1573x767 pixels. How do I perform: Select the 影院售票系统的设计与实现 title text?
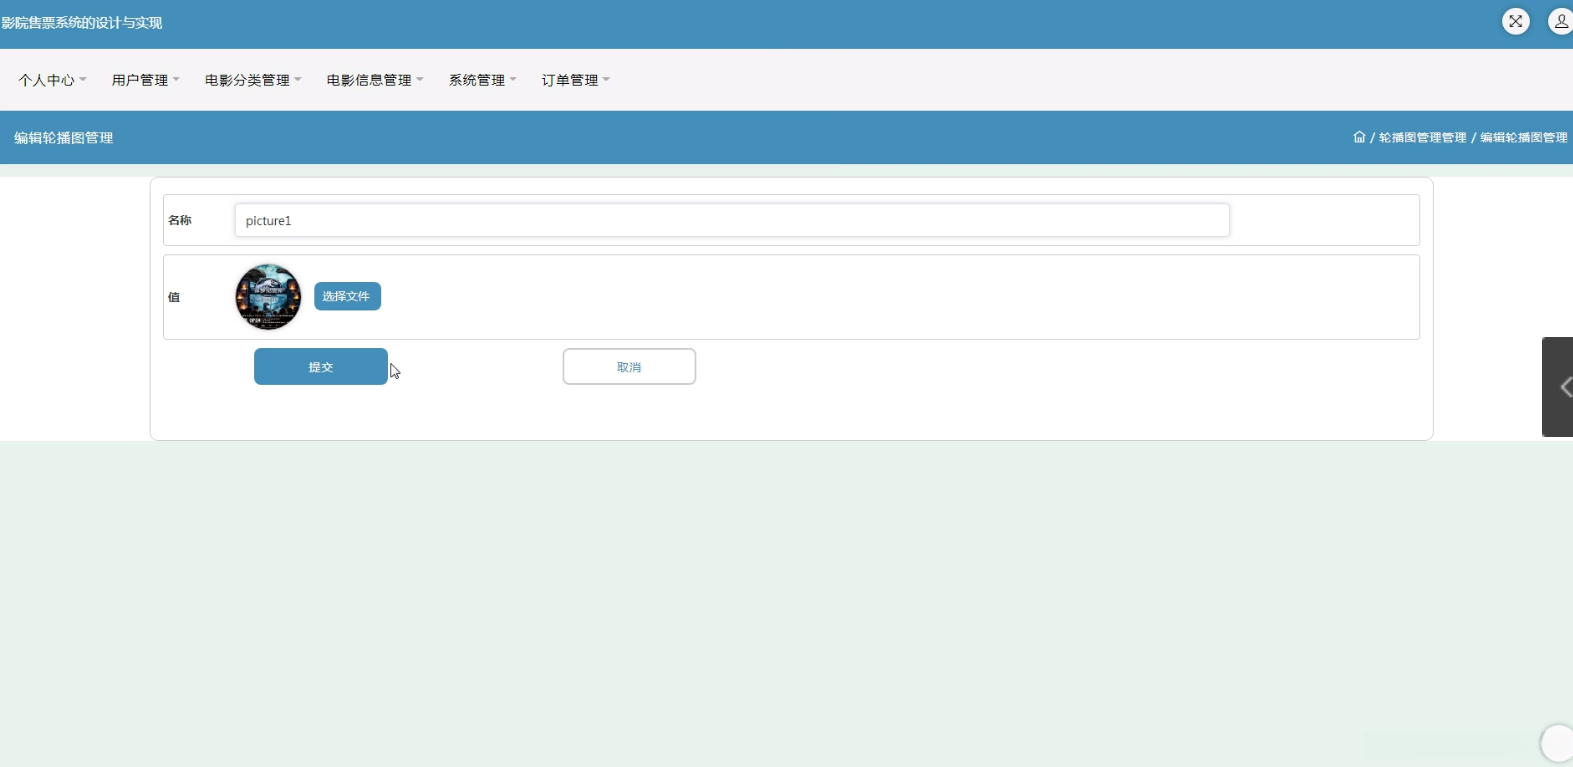click(x=81, y=23)
